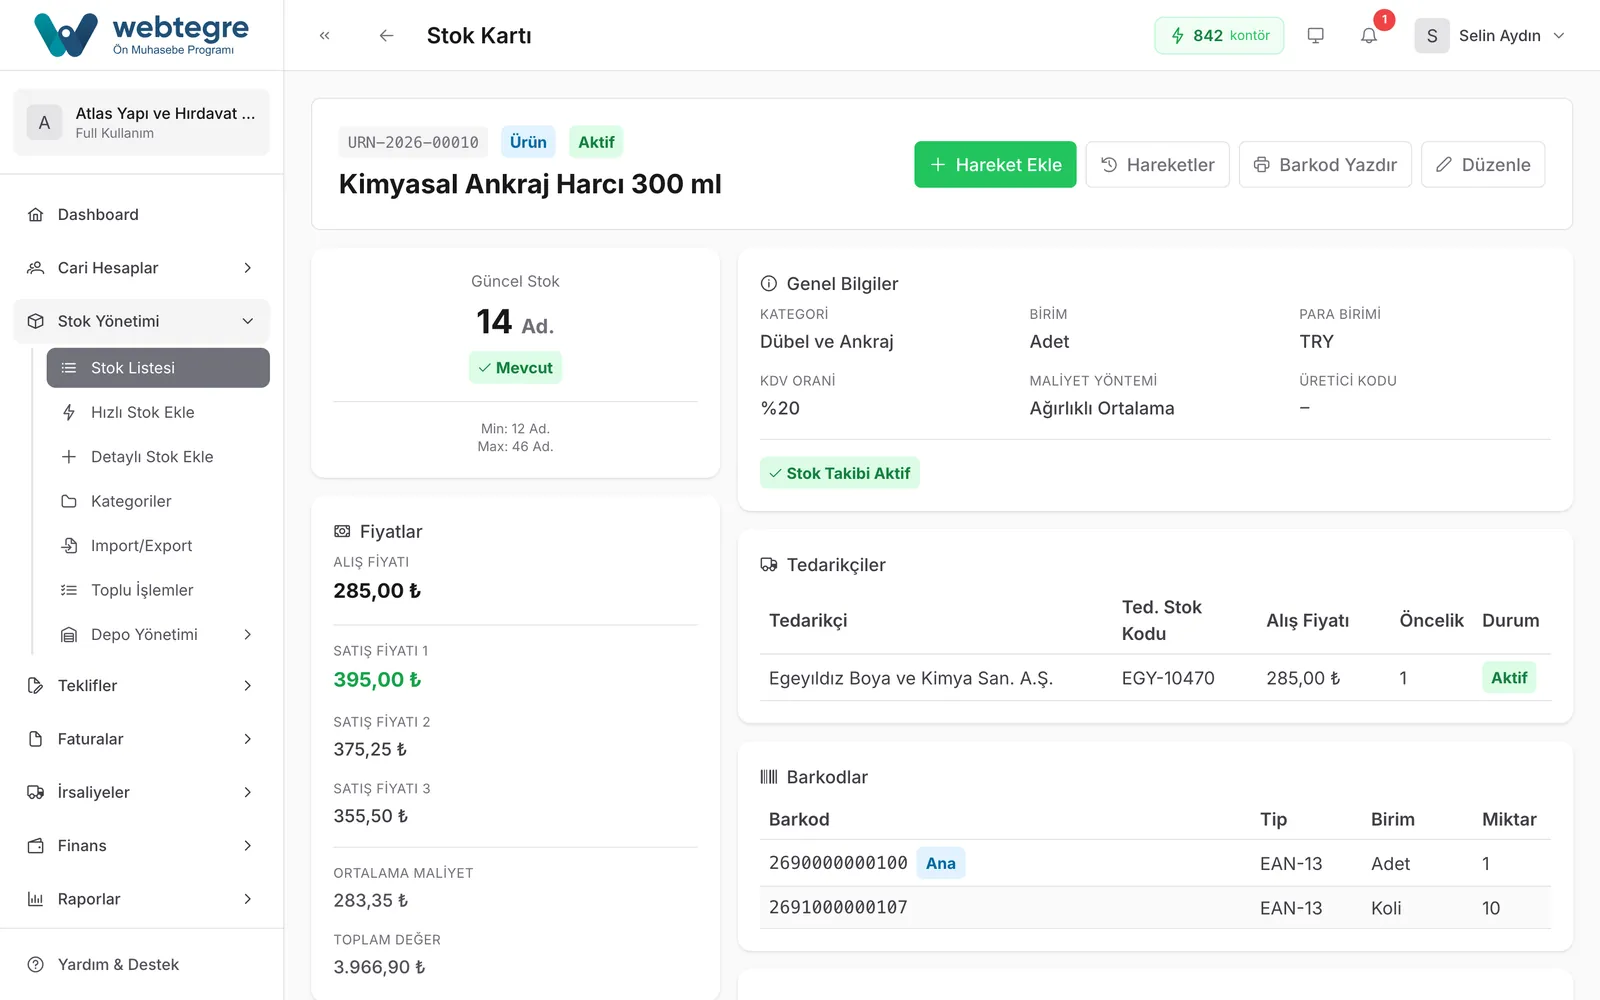Open the monitor display icon in header
Image resolution: width=1600 pixels, height=1000 pixels.
(x=1316, y=36)
